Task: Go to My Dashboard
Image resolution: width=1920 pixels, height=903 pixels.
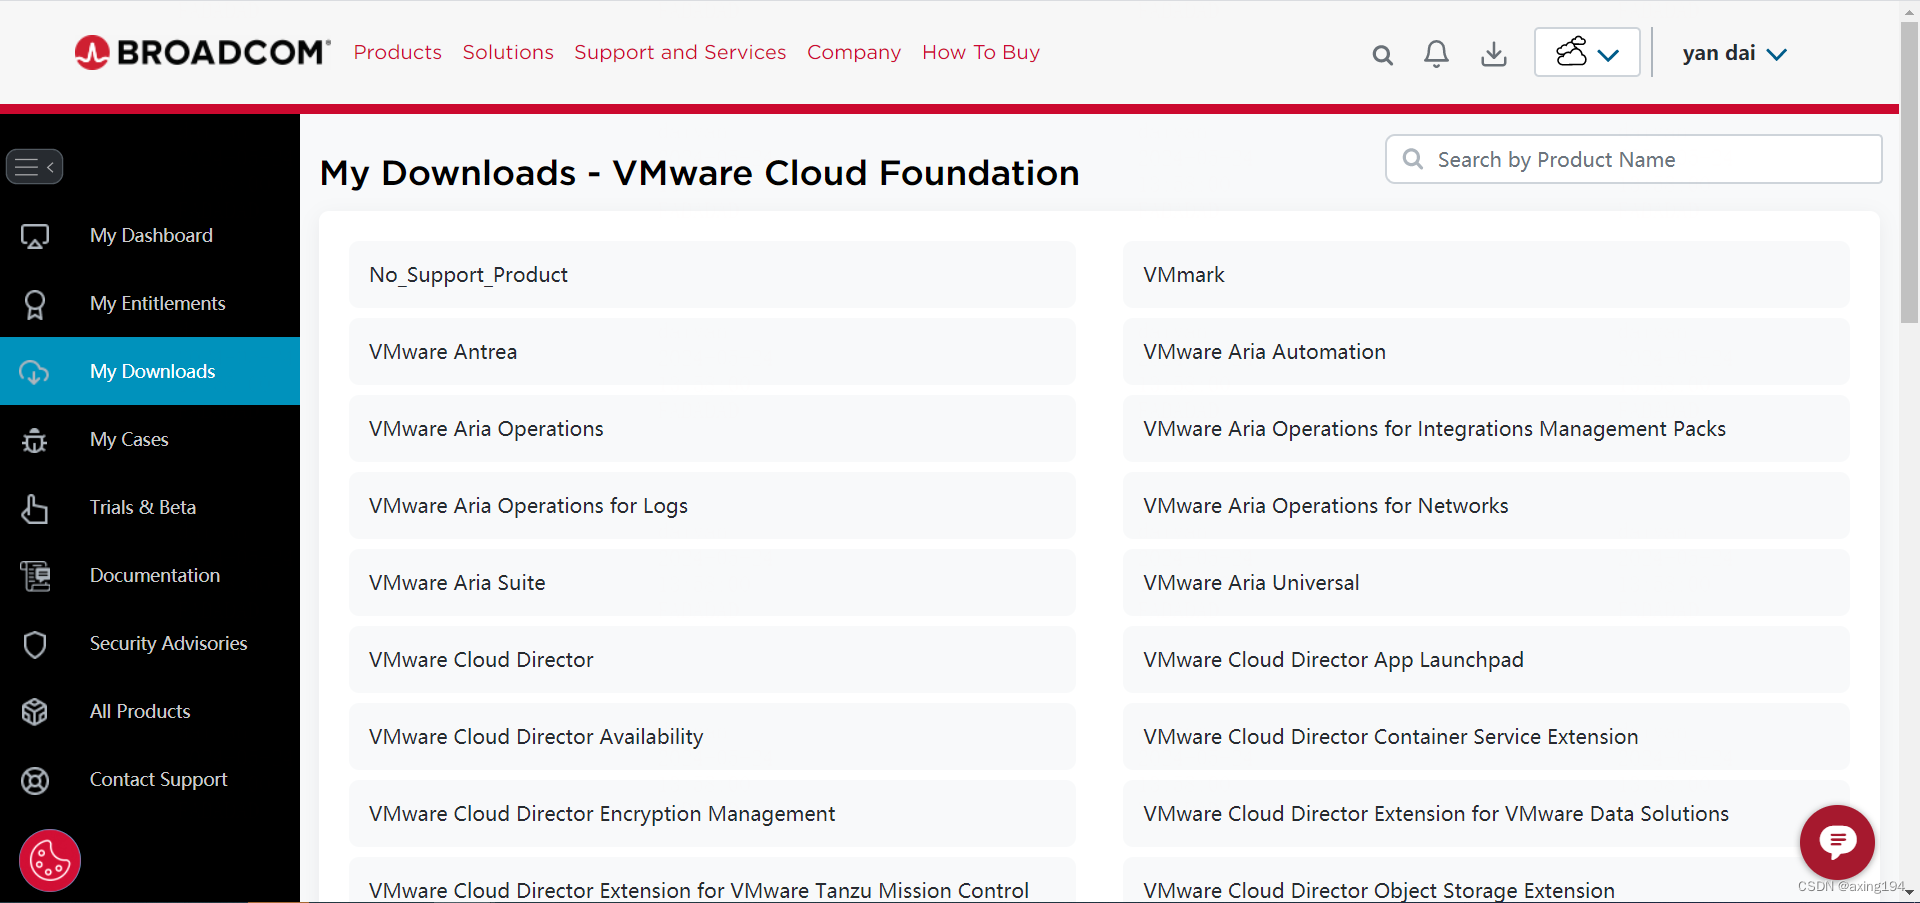Action: pos(150,236)
